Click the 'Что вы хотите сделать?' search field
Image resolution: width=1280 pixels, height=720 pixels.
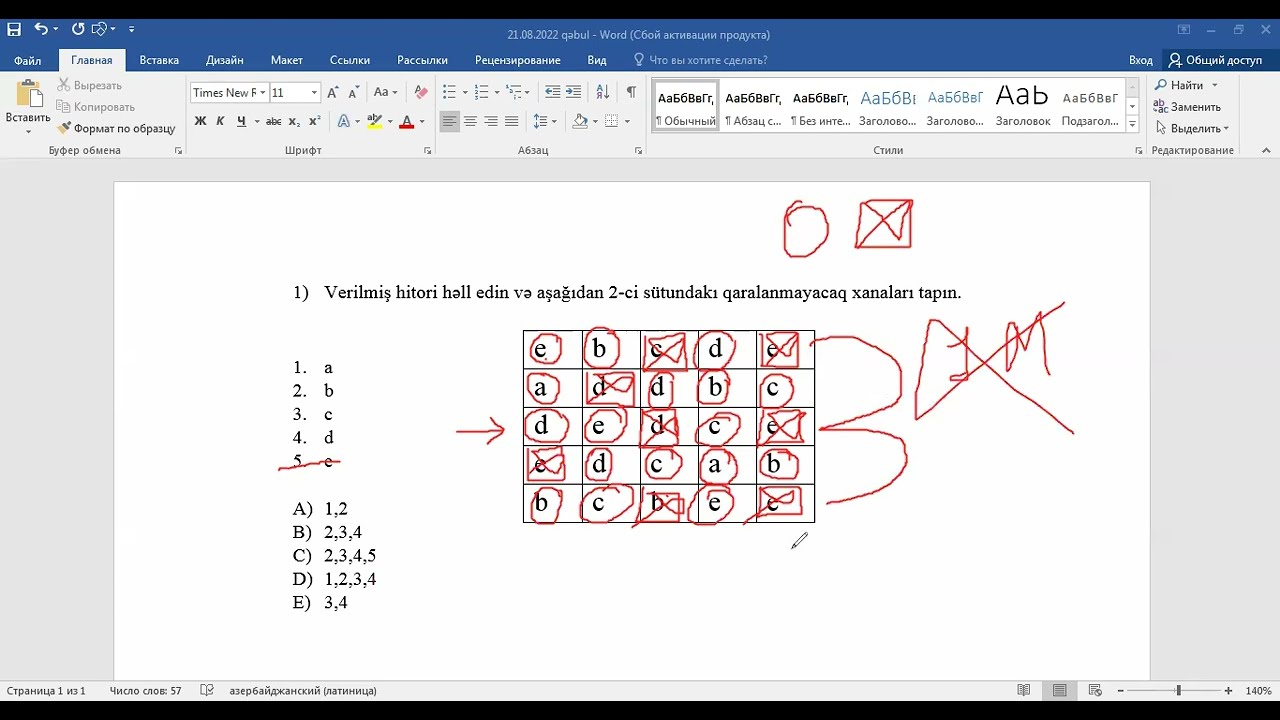pos(700,60)
